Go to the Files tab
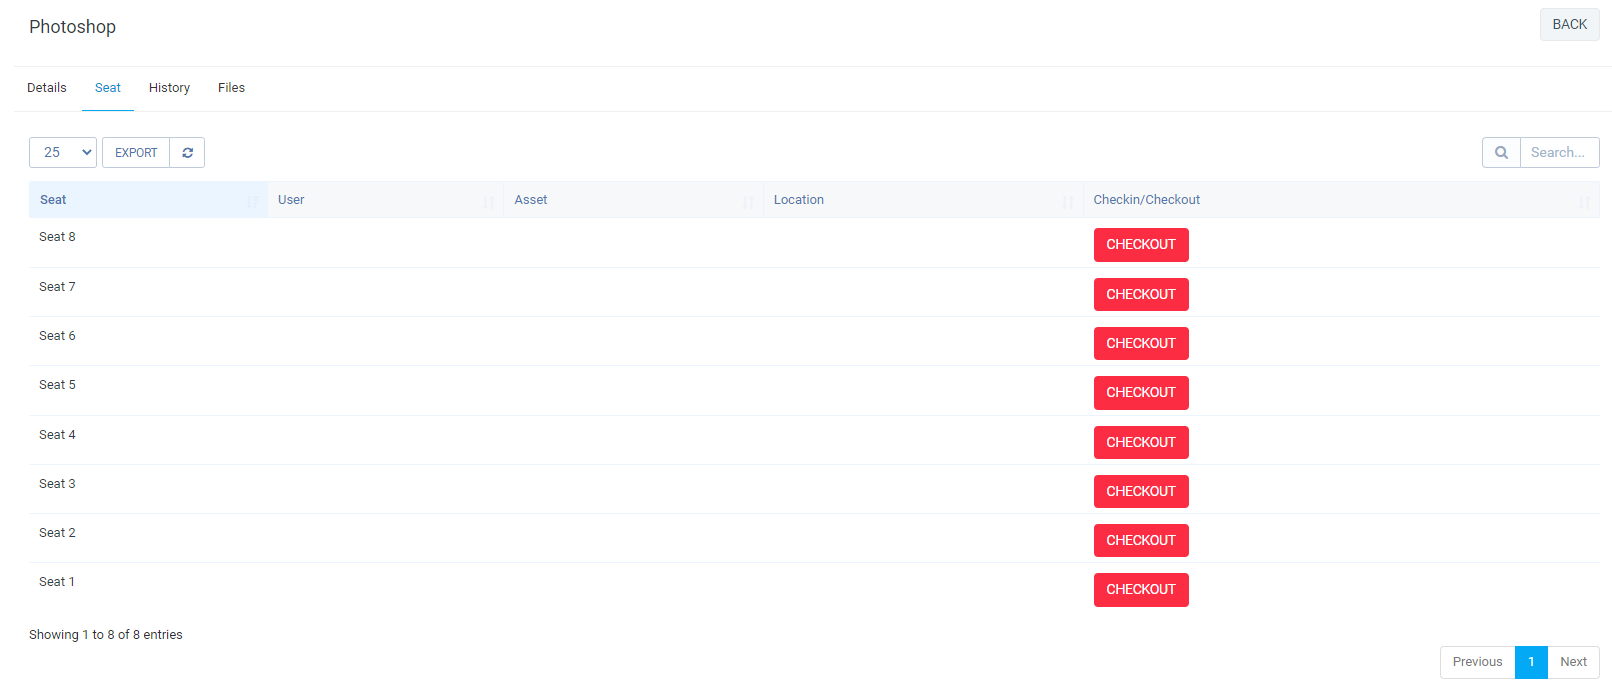 pos(231,88)
